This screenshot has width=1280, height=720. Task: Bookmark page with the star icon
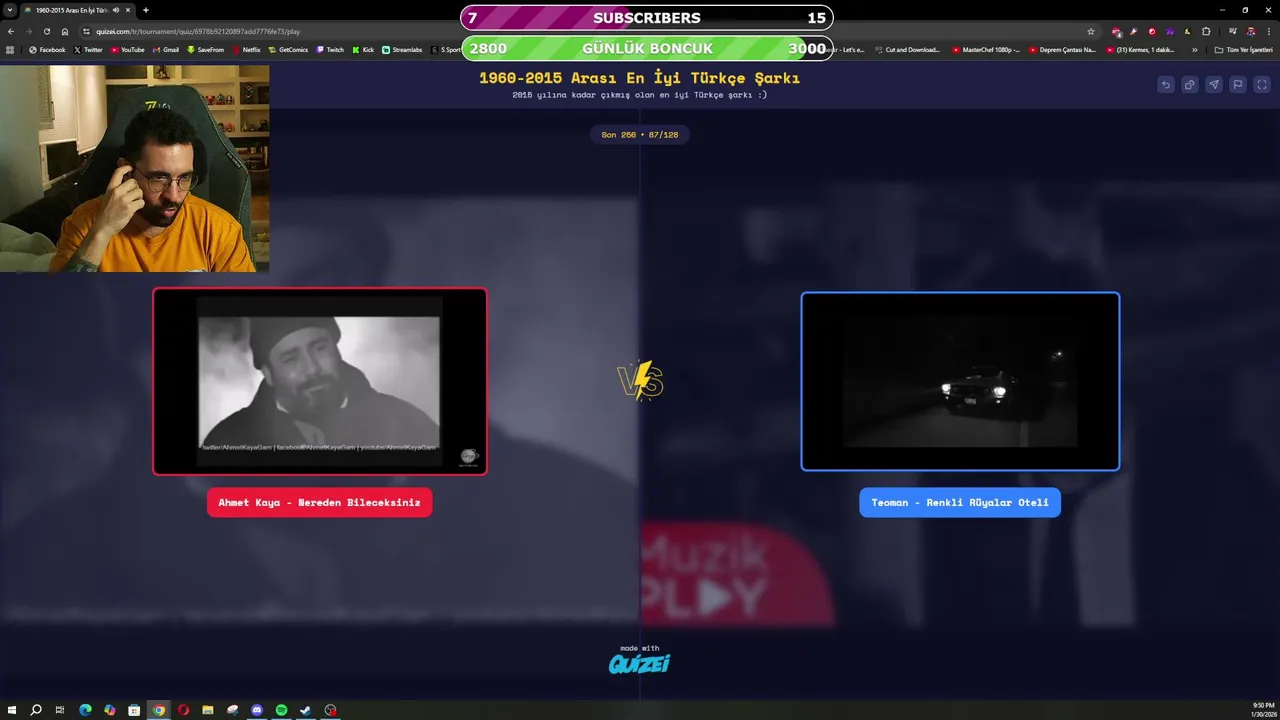(x=1091, y=31)
